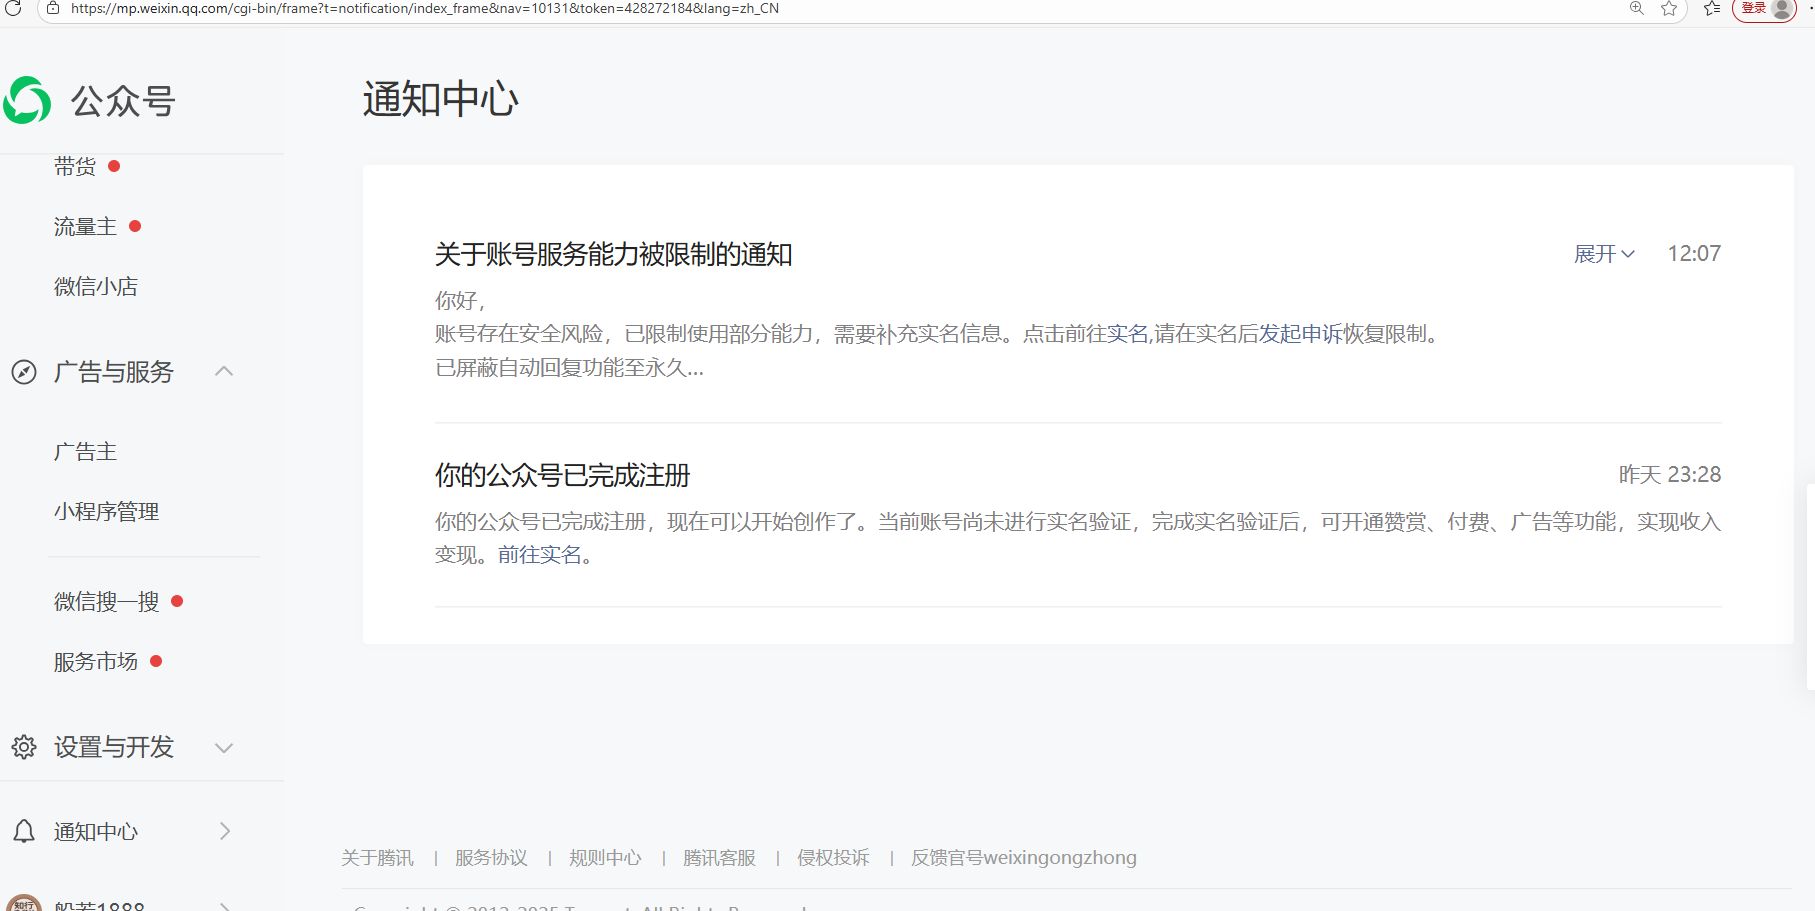Open the 规则中心 footer link
This screenshot has height=911, width=1815.
(x=605, y=858)
